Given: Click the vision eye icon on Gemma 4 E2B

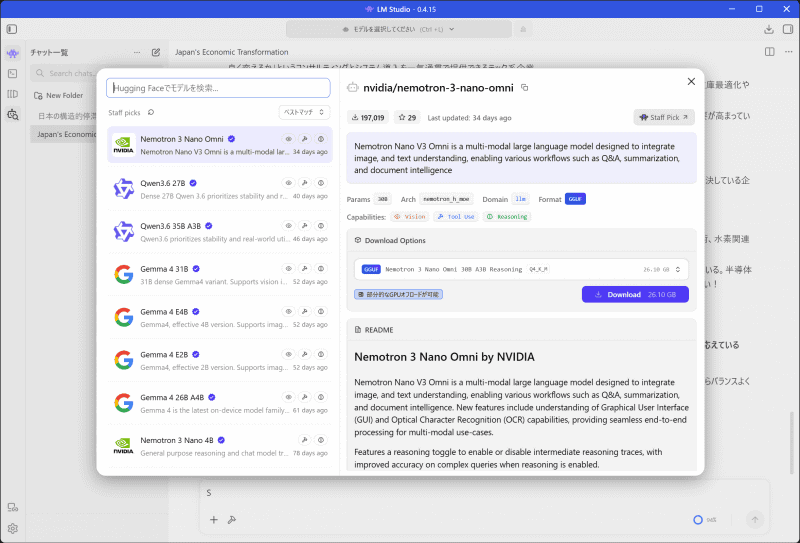Looking at the screenshot, I should [x=289, y=354].
